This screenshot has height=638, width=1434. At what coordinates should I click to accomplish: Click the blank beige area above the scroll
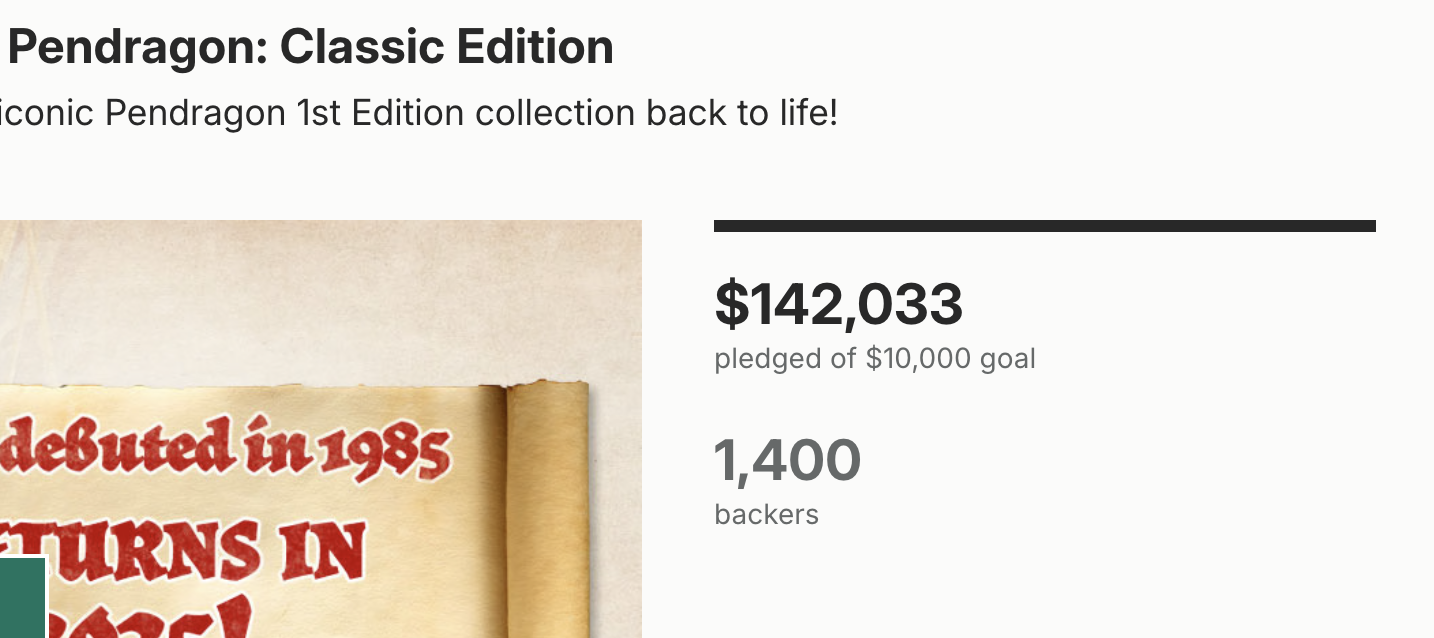point(320,300)
